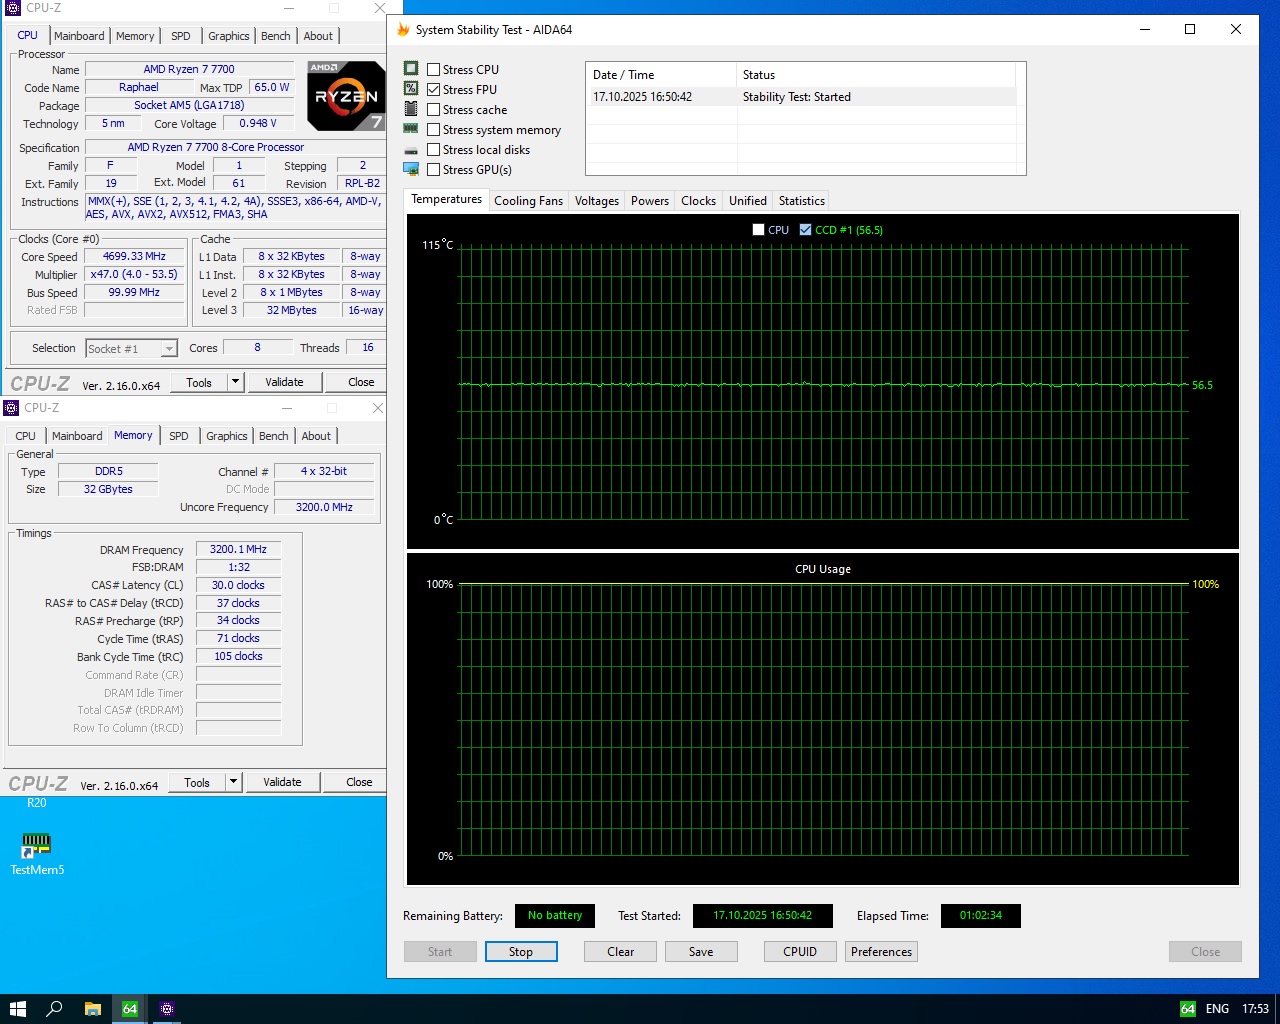Open Graphics tab in the CPU-Z processor window

tap(229, 36)
